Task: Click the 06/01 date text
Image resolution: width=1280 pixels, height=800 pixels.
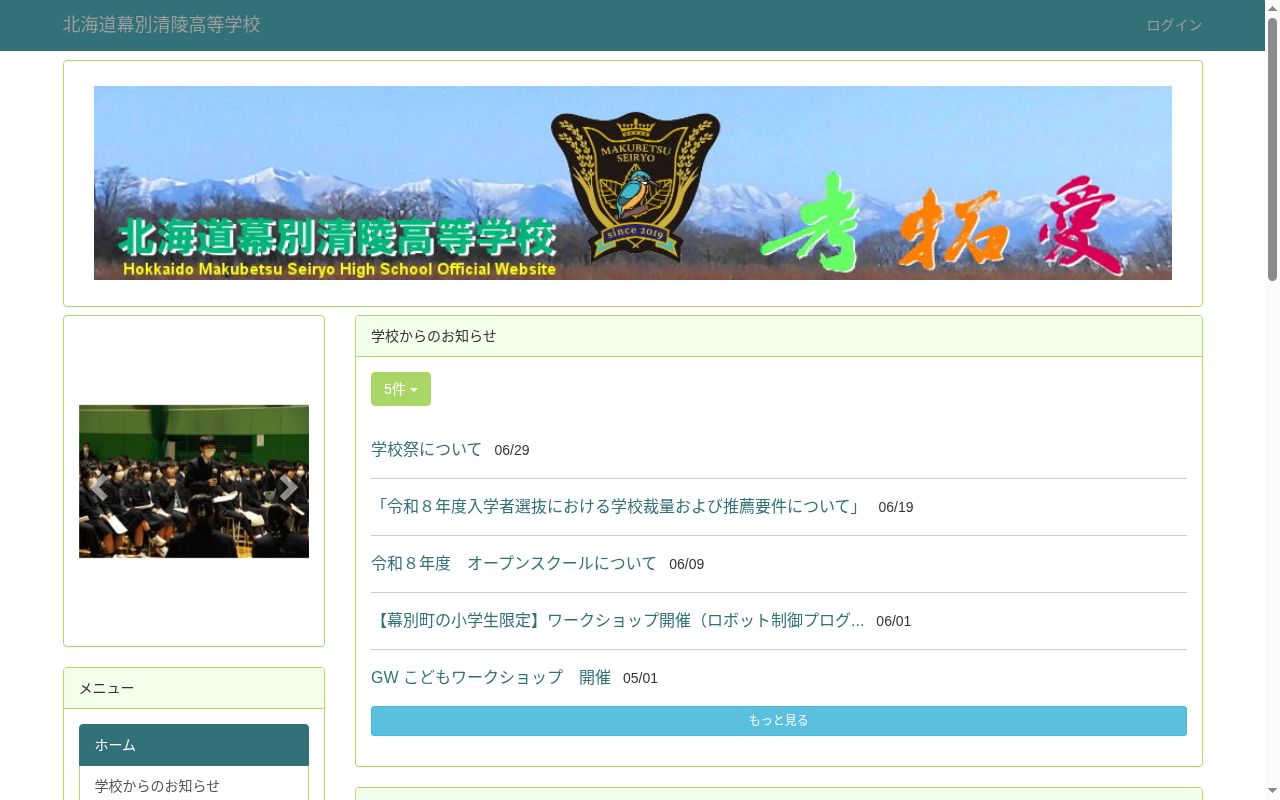Action: pos(894,622)
